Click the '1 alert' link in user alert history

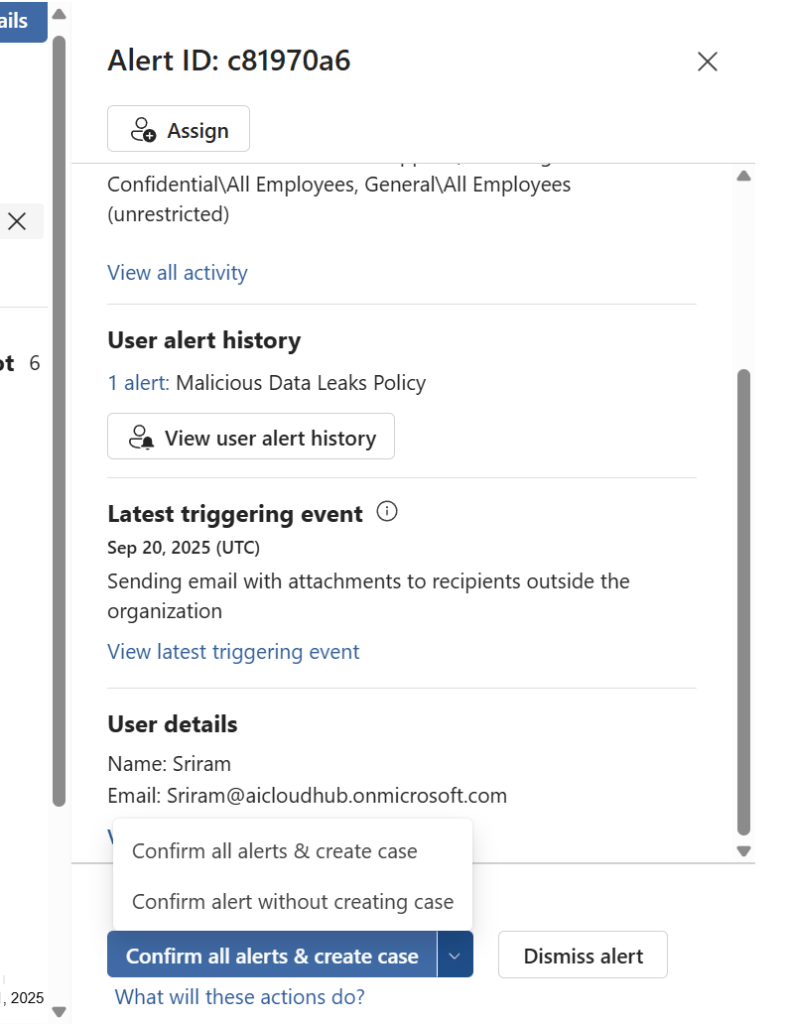(x=138, y=383)
